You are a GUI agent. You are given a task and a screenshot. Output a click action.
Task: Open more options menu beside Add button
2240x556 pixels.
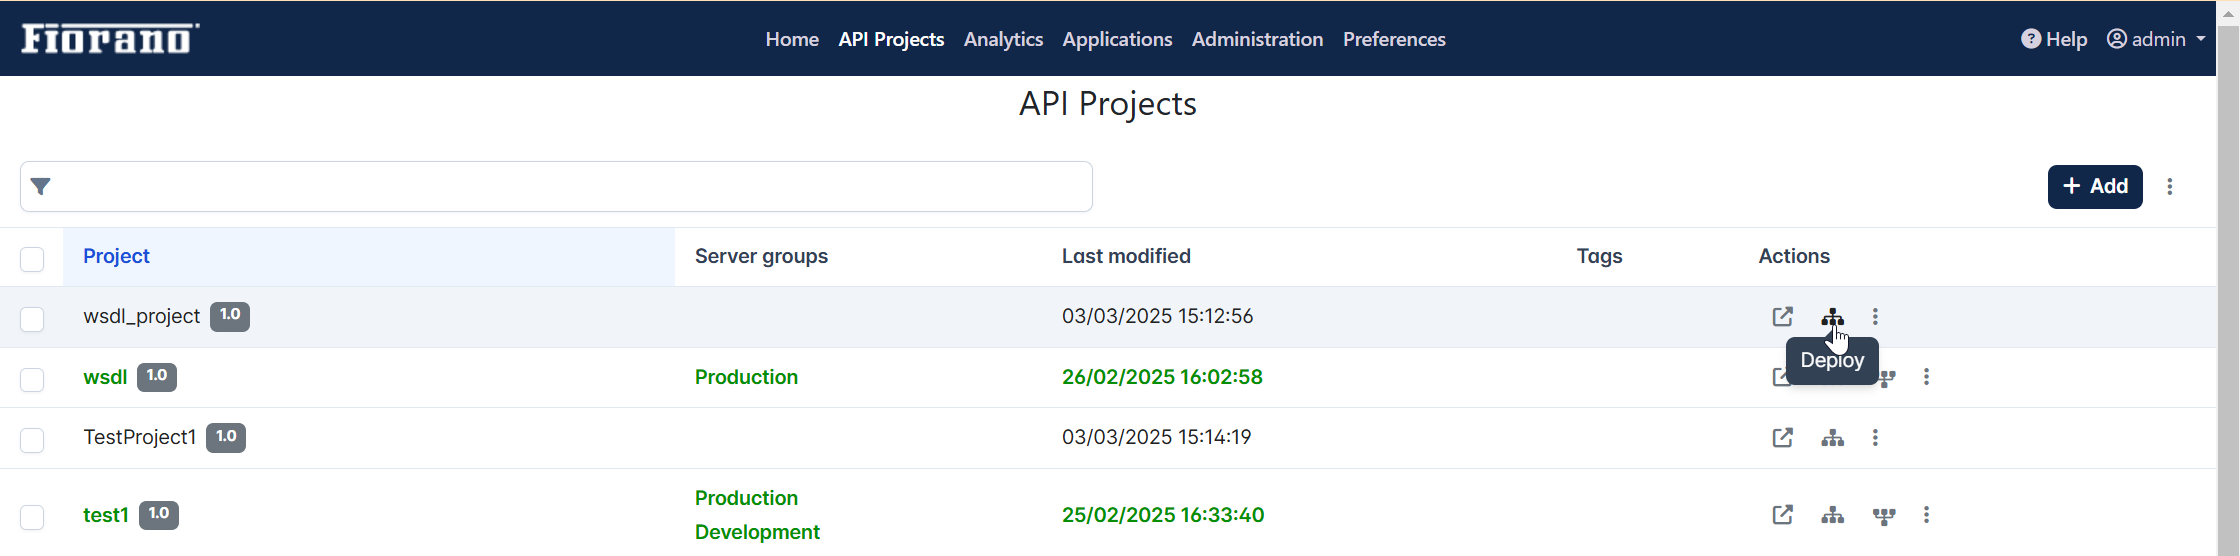point(2170,187)
